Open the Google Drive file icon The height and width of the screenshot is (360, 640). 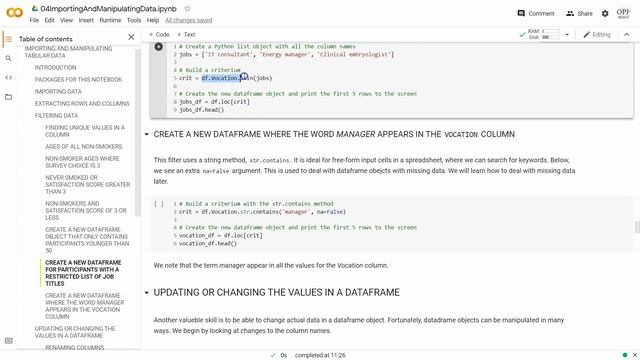pyautogui.click(x=35, y=9)
